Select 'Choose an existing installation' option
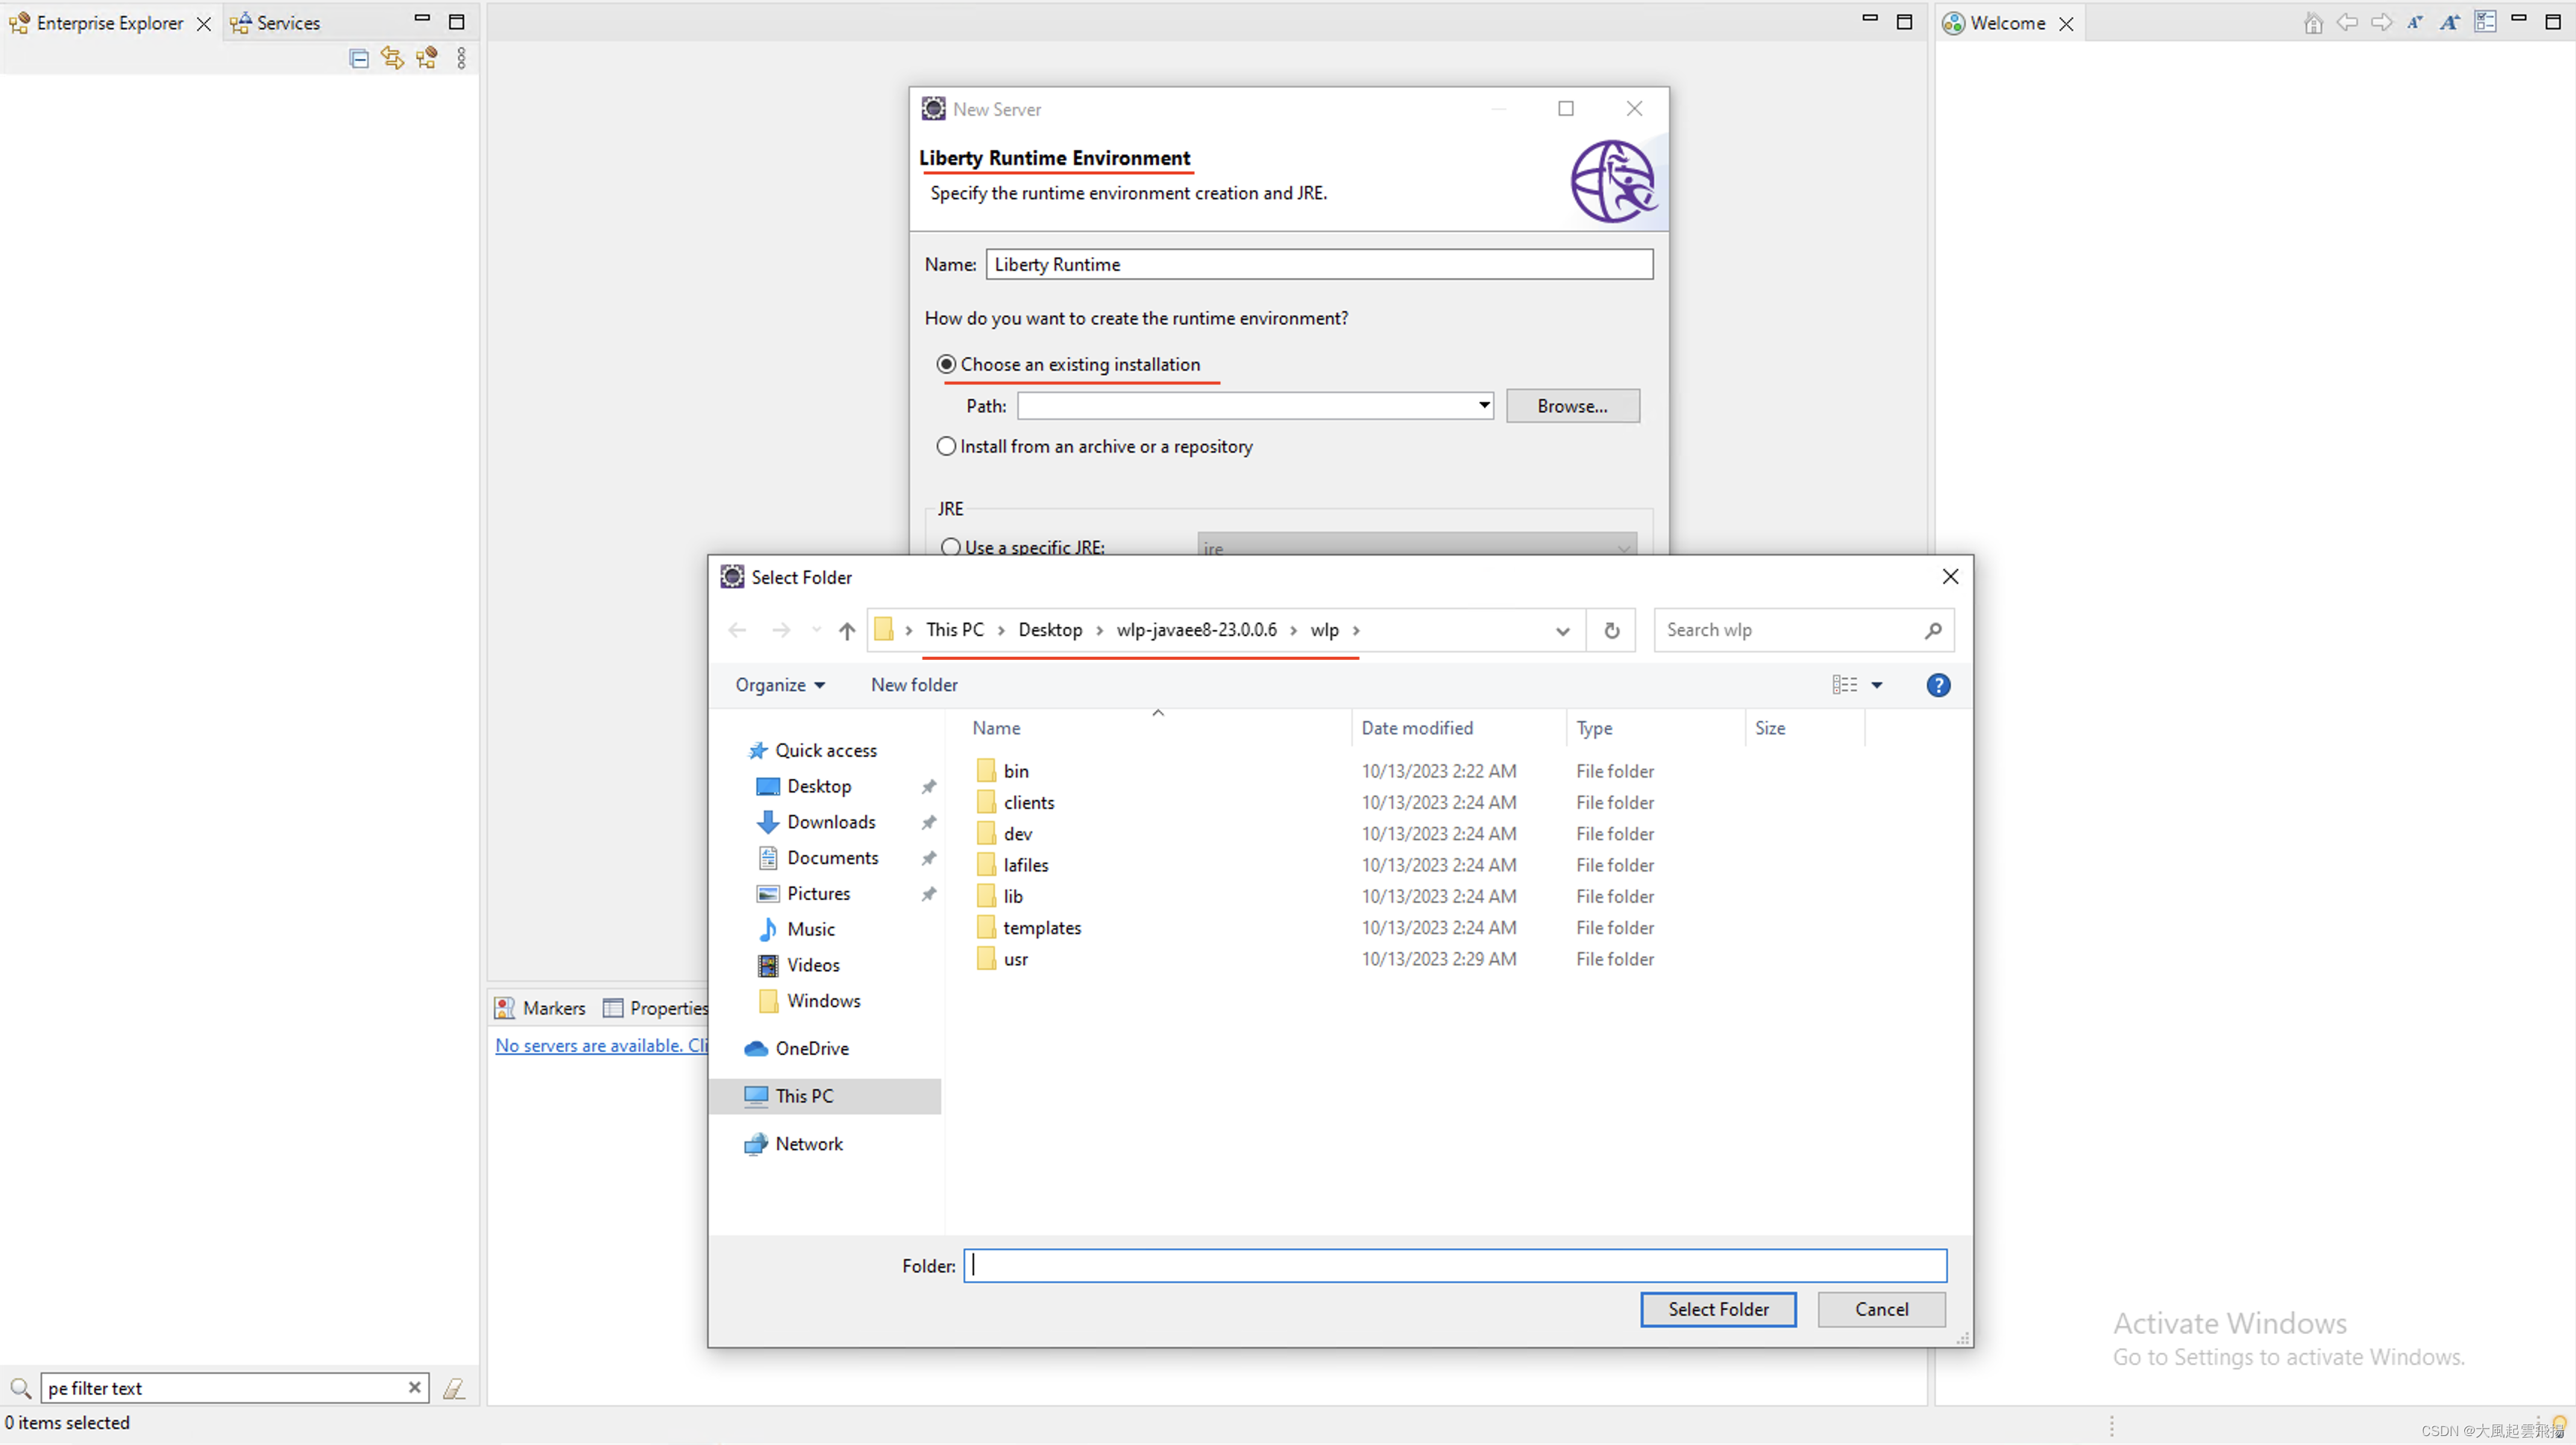This screenshot has height=1445, width=2576. (946, 364)
